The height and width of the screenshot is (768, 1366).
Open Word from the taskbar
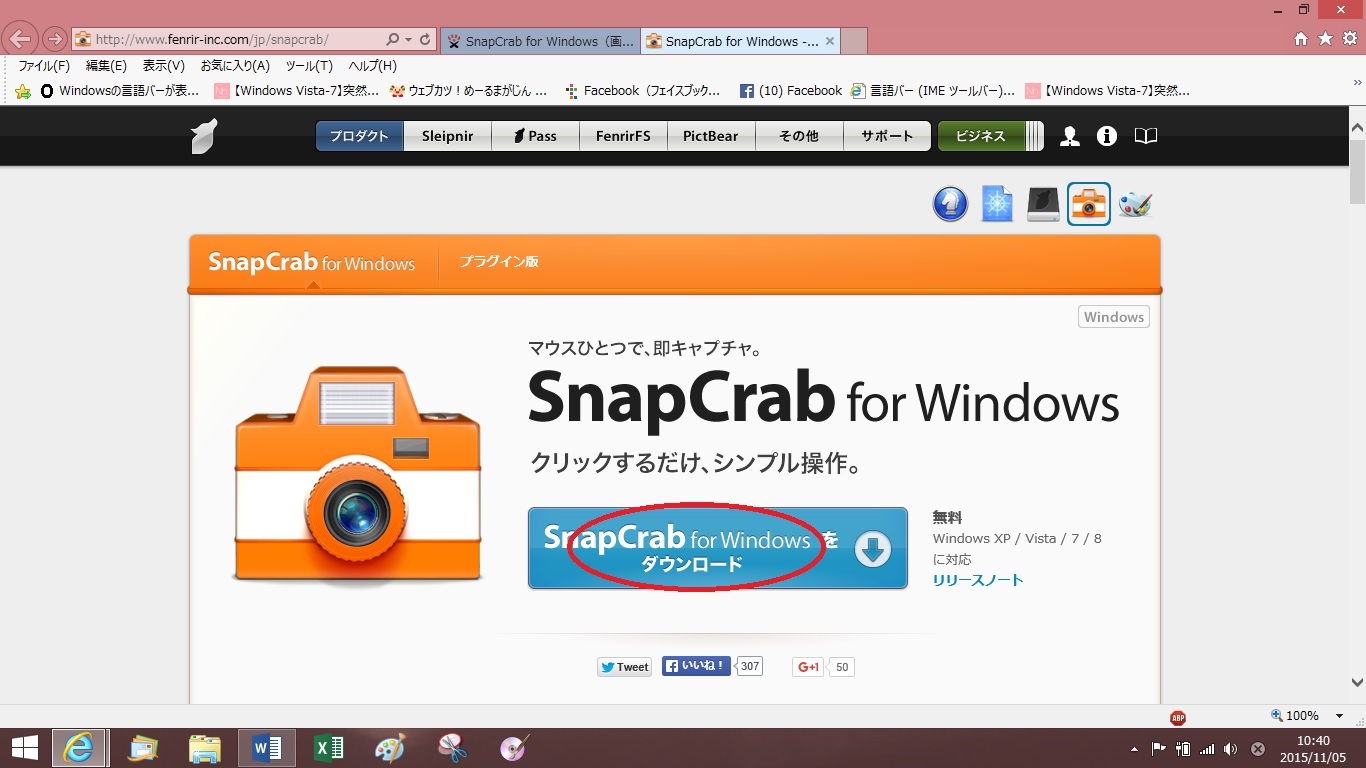tap(267, 748)
